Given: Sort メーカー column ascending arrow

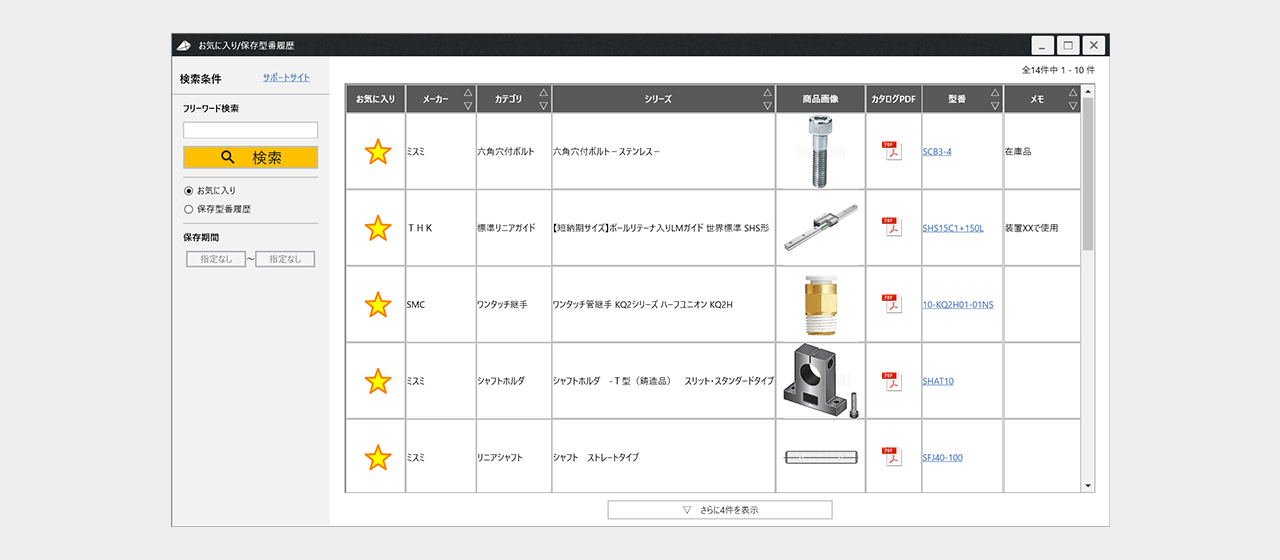Looking at the screenshot, I should click(x=467, y=92).
